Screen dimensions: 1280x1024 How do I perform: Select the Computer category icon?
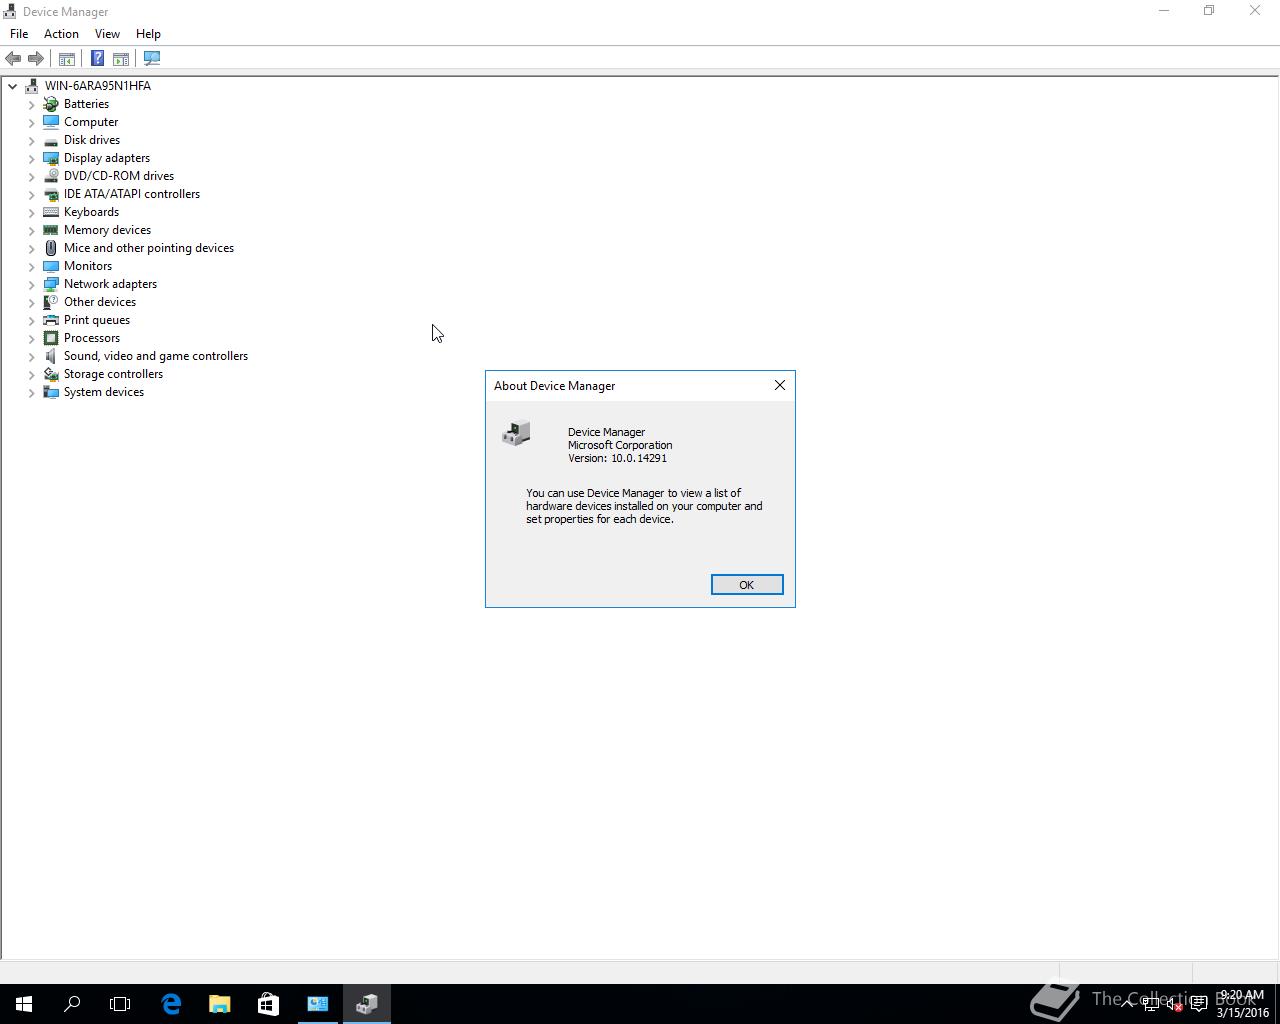coord(51,122)
